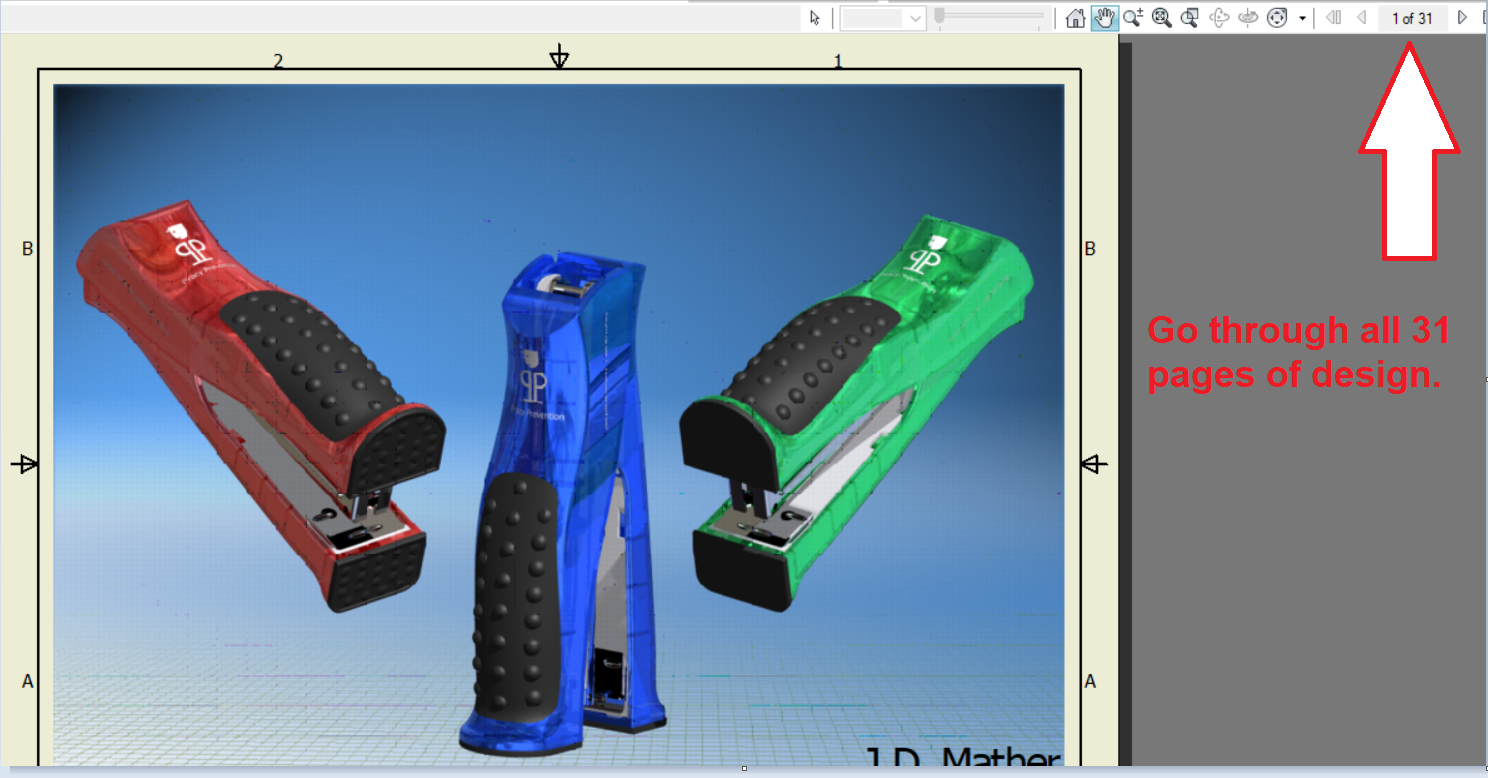Click the page number field showing 1 of 31

1412,17
